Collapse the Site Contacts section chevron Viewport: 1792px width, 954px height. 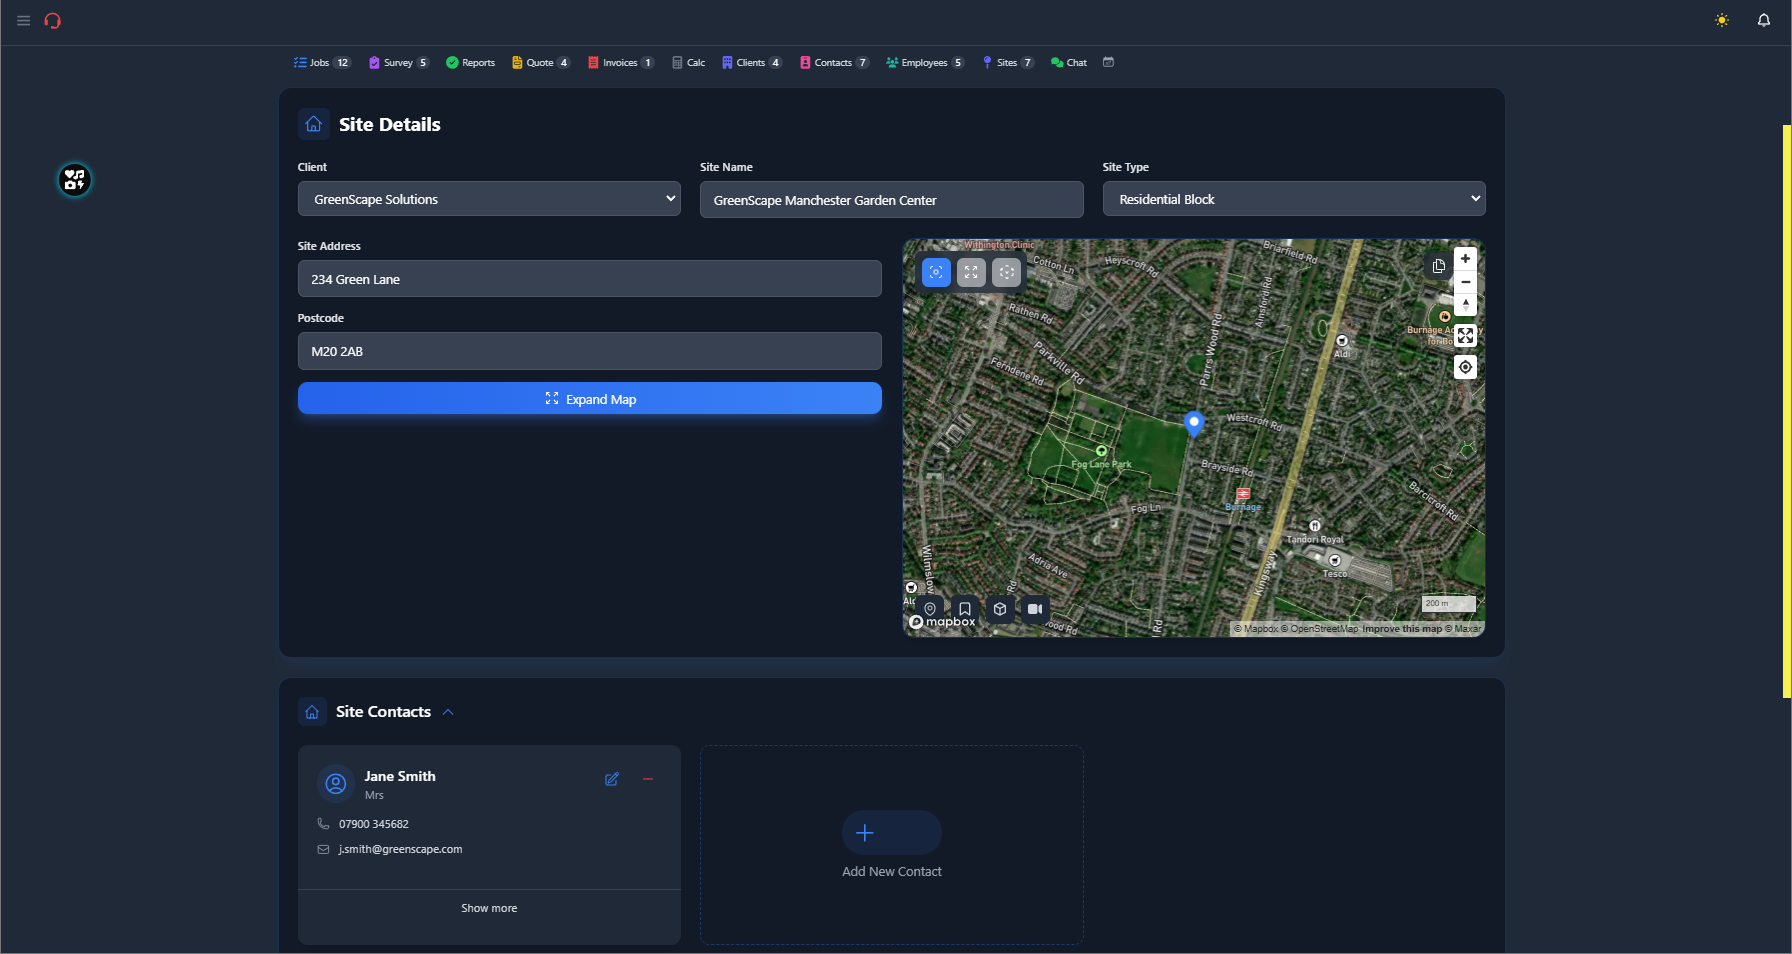click(x=448, y=712)
